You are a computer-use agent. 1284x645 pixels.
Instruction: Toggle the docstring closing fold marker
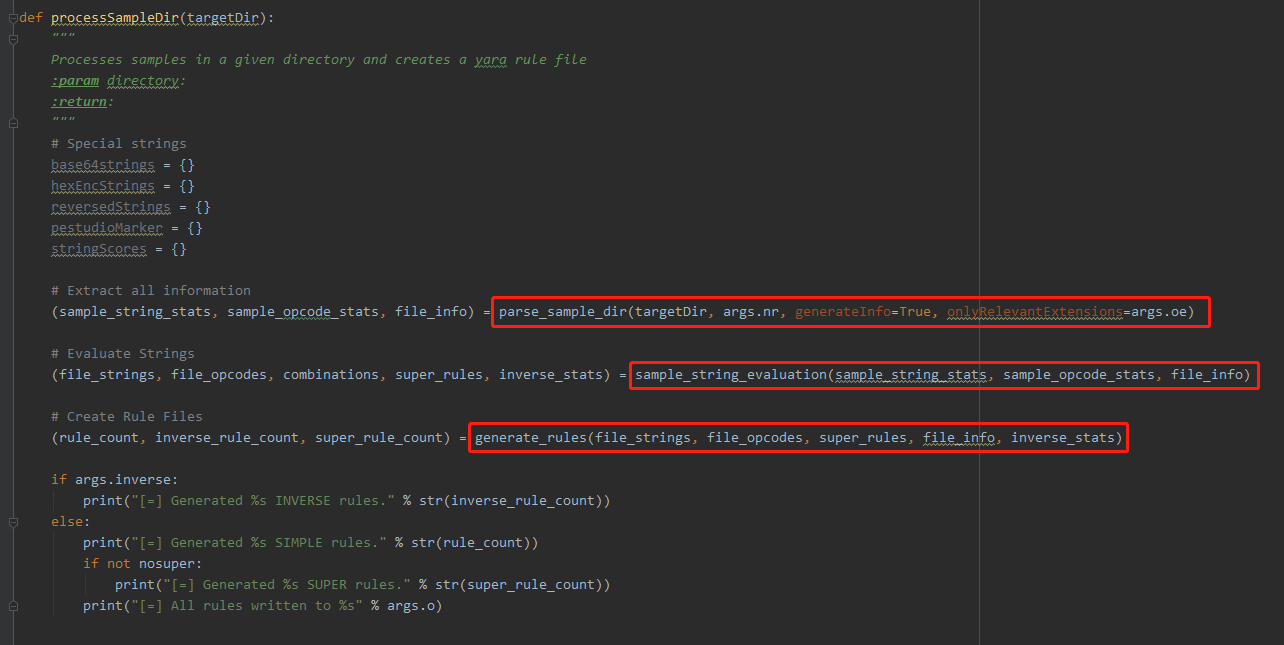tap(13, 123)
